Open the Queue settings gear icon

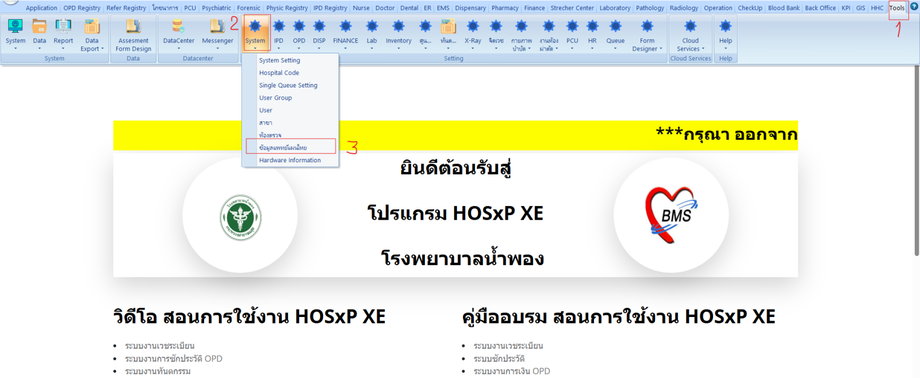(615, 26)
